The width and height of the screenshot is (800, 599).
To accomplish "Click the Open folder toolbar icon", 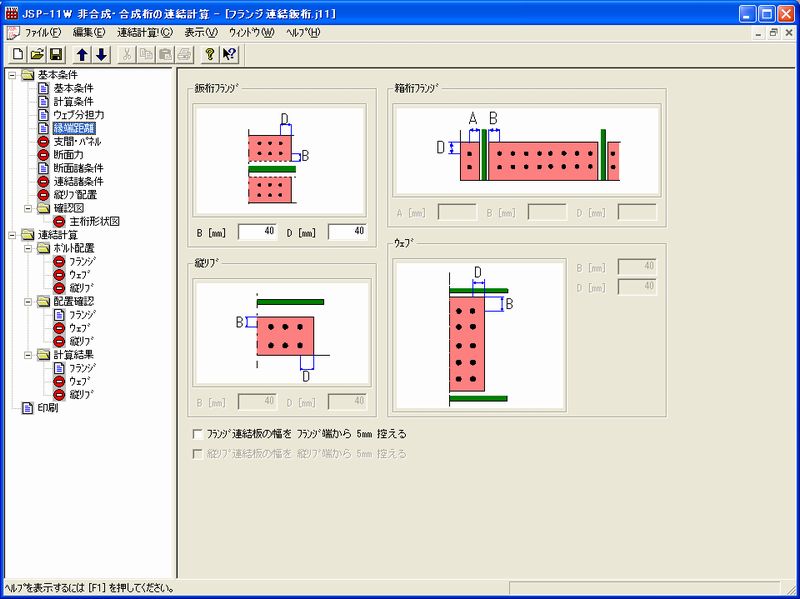I will pos(37,54).
